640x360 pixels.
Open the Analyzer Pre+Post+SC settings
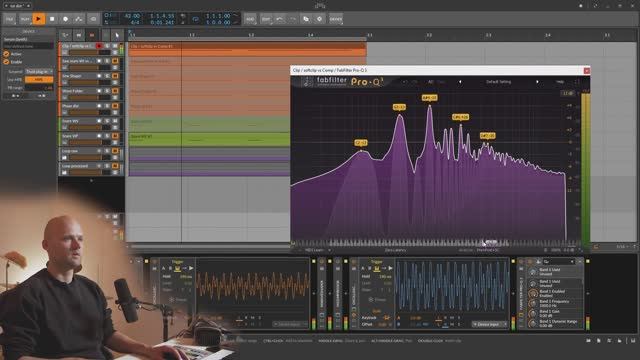coord(488,250)
